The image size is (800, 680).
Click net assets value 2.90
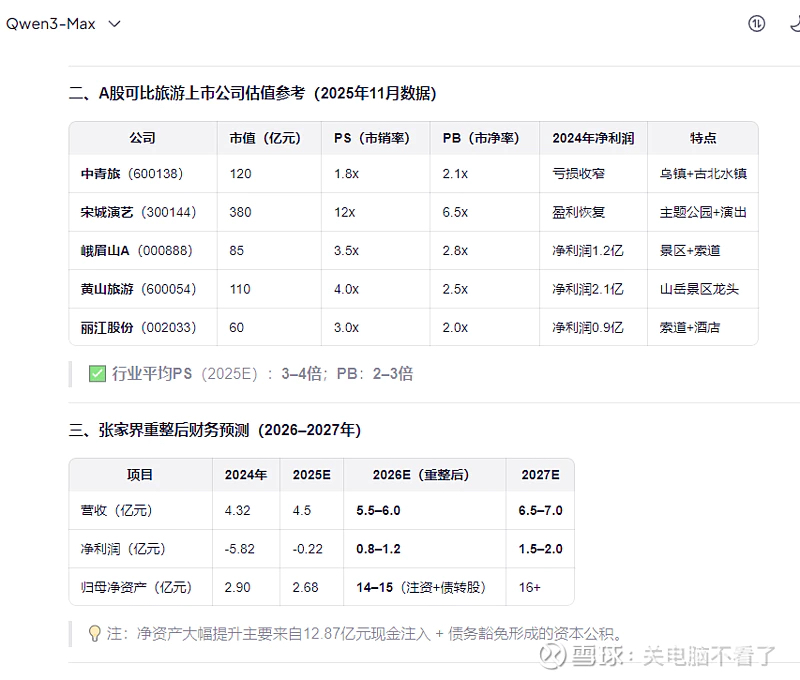coord(237,588)
